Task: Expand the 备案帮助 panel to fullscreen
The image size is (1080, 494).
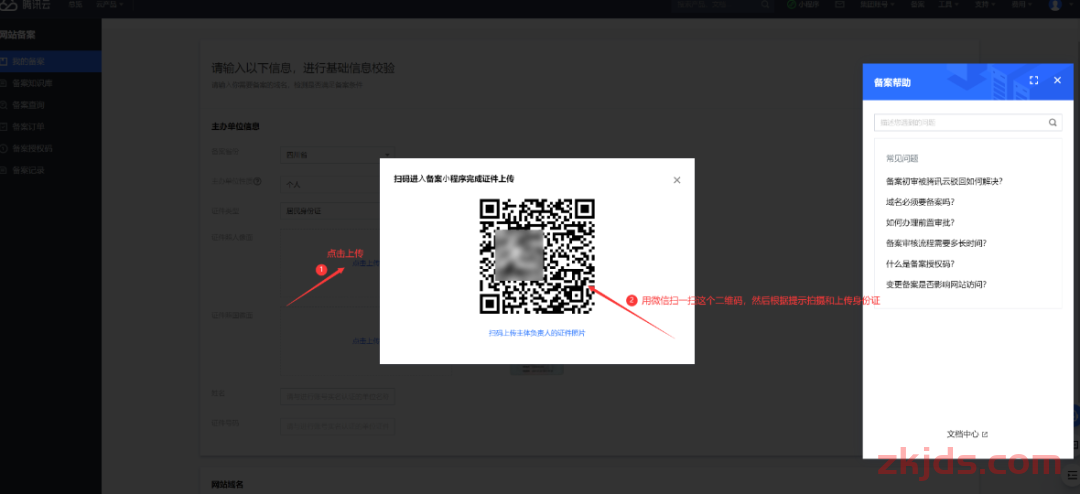Action: (1033, 81)
